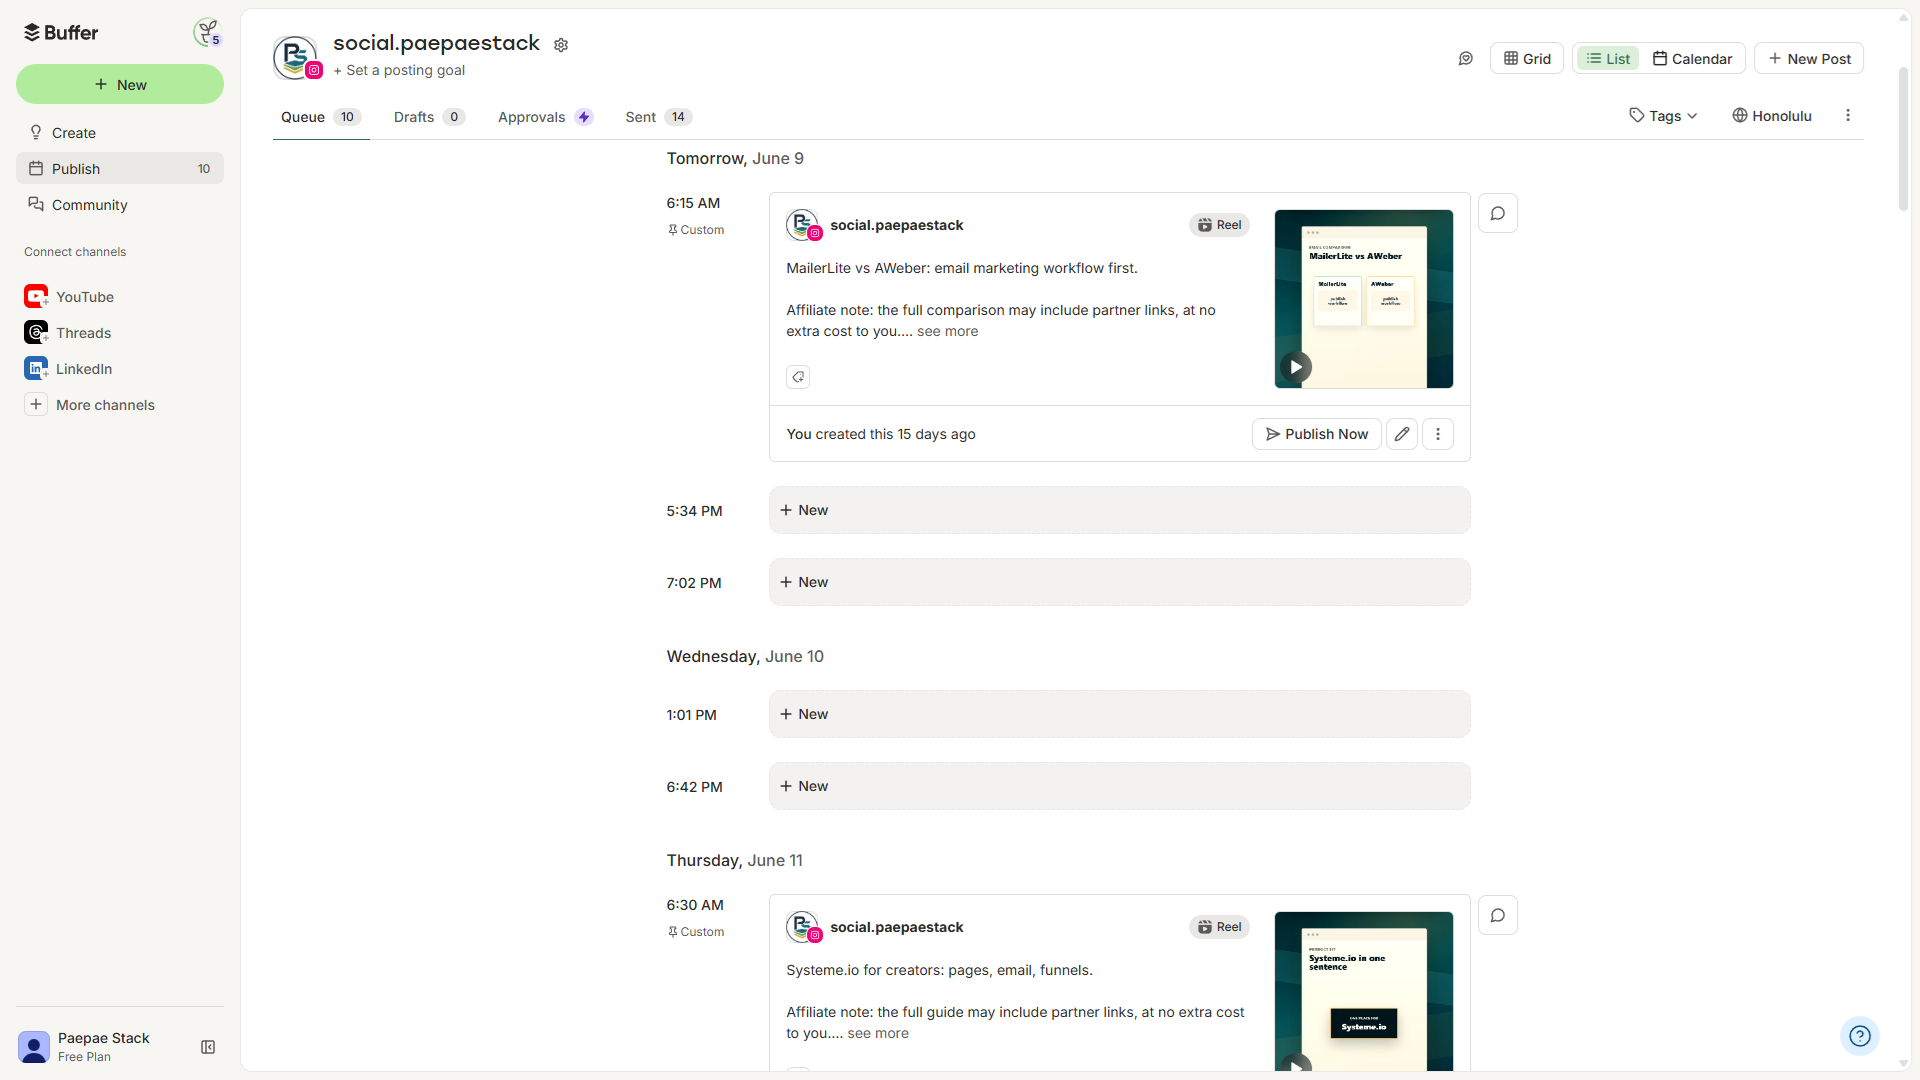This screenshot has width=1920, height=1080.
Task: Add new post at 5:34 PM slot
Action: [1120, 510]
